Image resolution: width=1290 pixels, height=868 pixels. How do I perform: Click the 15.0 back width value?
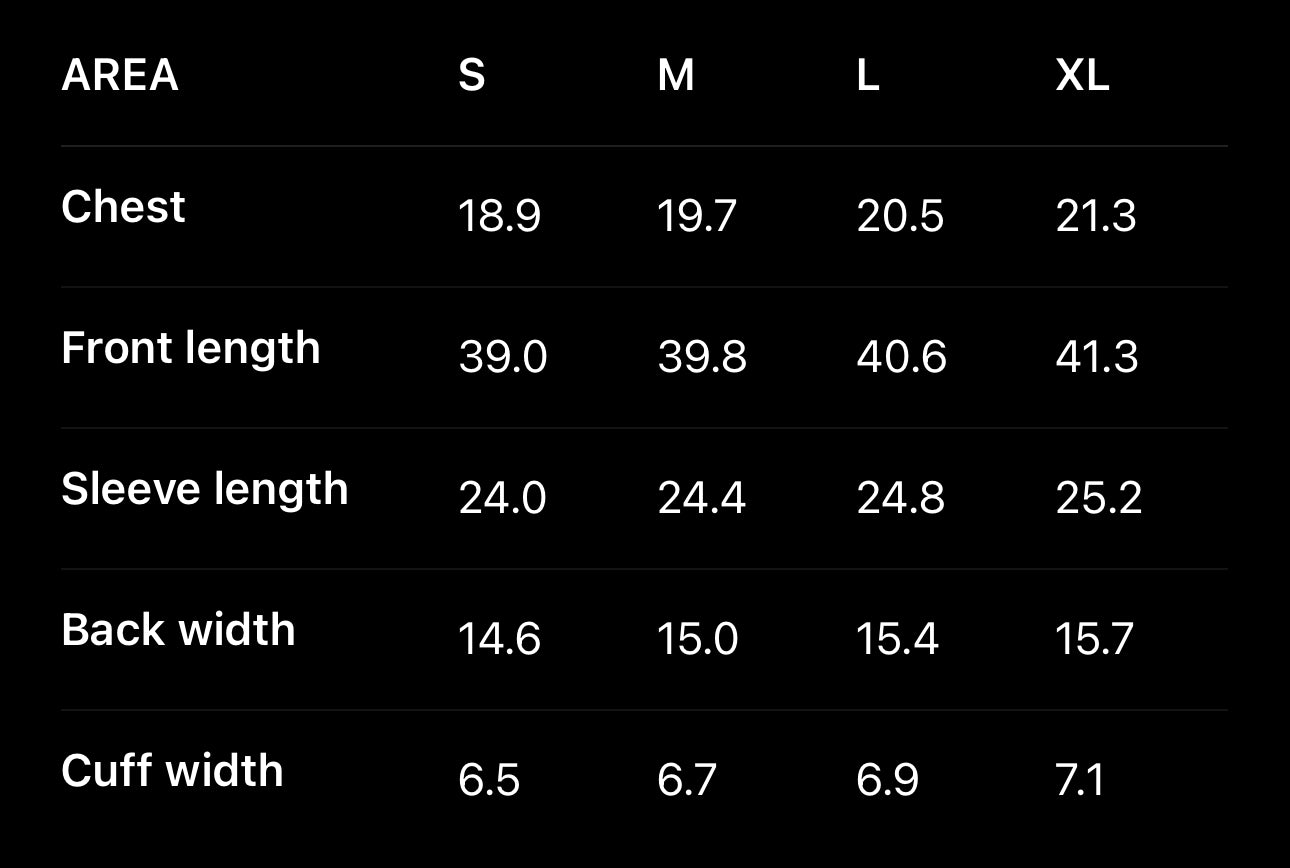tap(697, 639)
